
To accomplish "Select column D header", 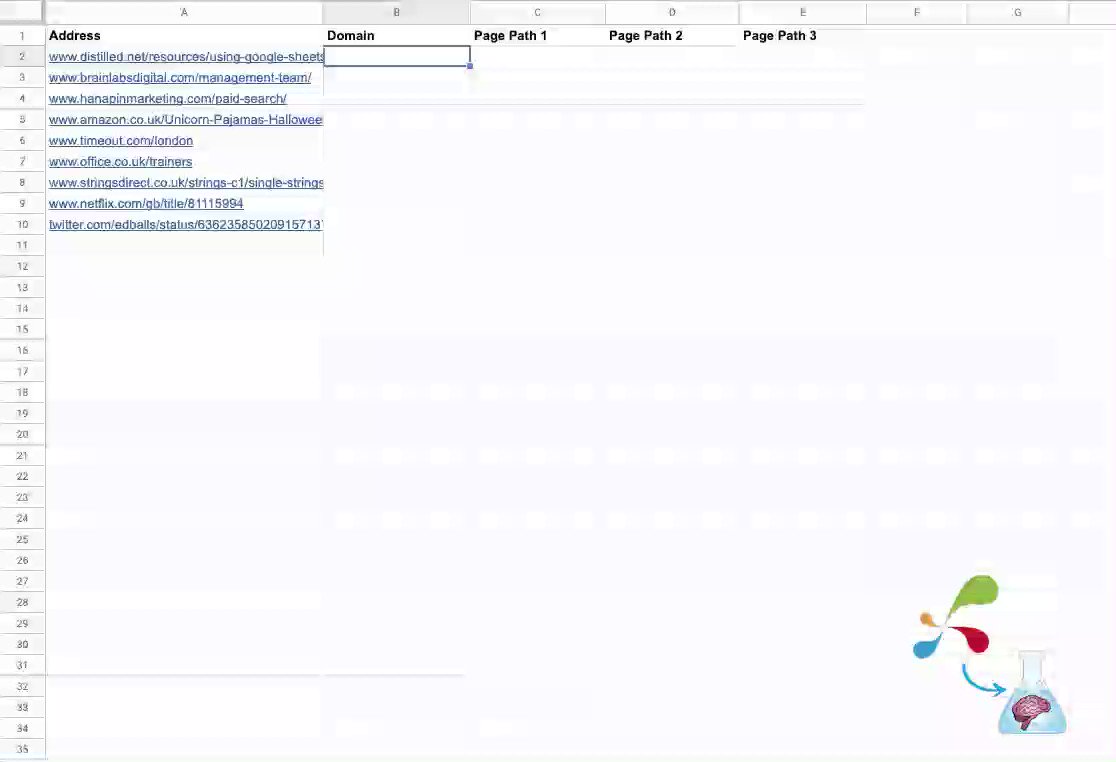I will coord(672,12).
